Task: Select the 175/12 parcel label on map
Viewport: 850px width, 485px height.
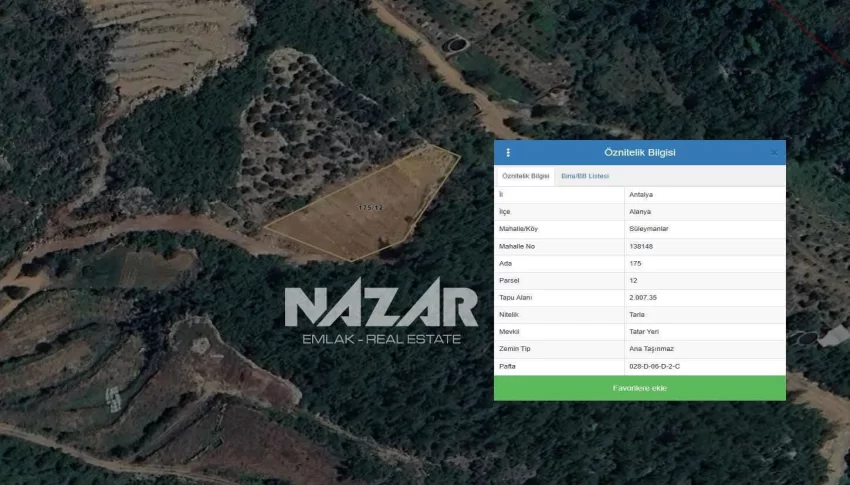Action: click(370, 208)
